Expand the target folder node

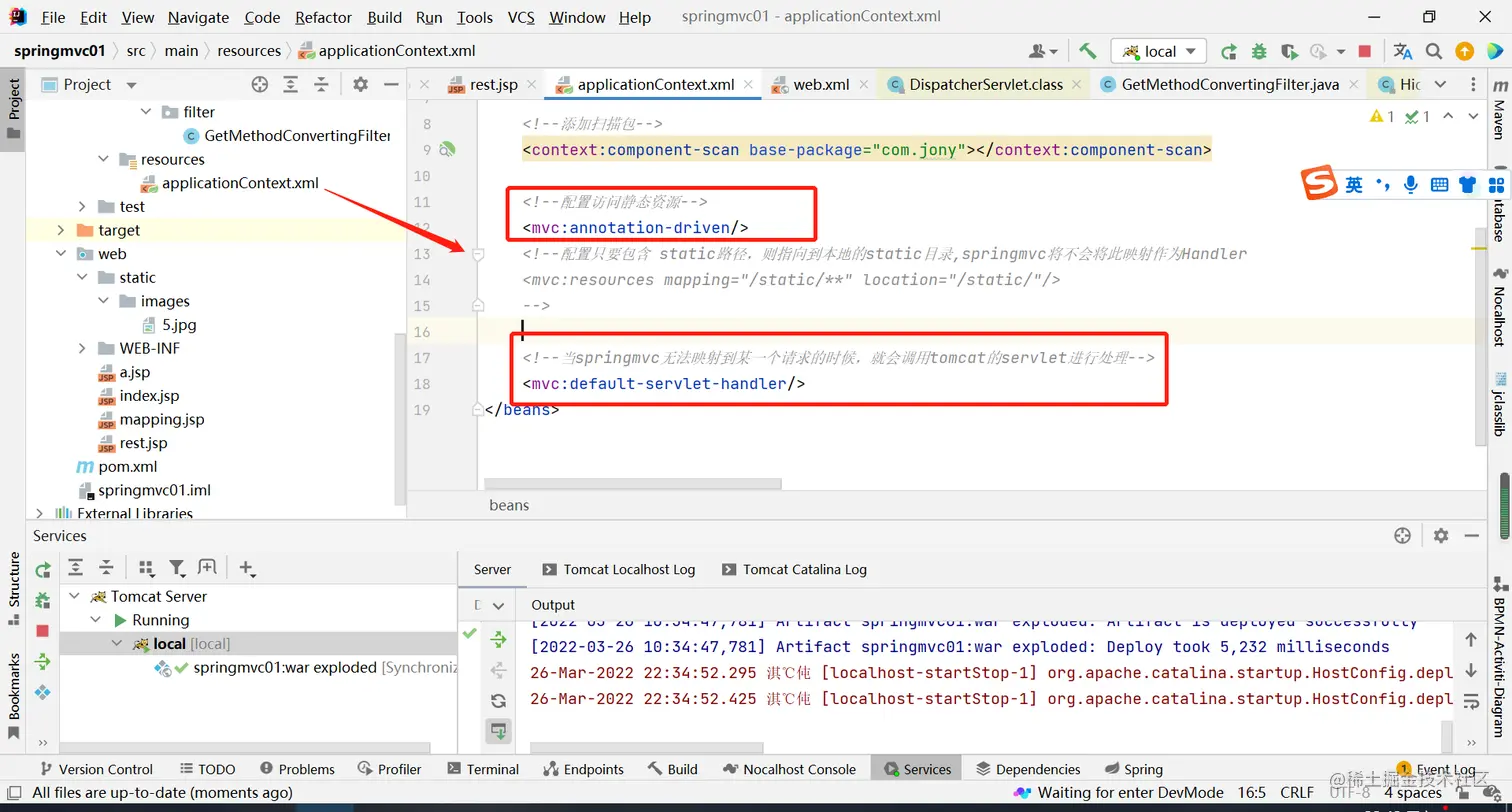(60, 230)
